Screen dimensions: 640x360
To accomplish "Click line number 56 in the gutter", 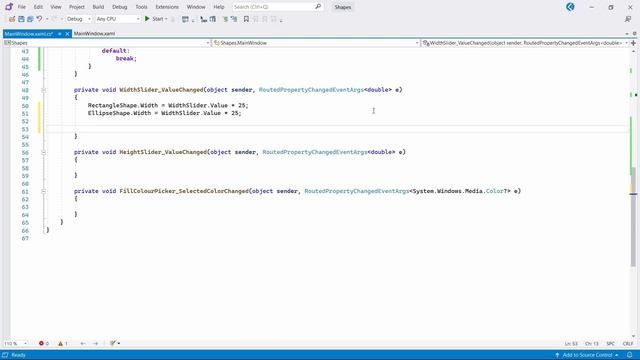I will point(25,153).
